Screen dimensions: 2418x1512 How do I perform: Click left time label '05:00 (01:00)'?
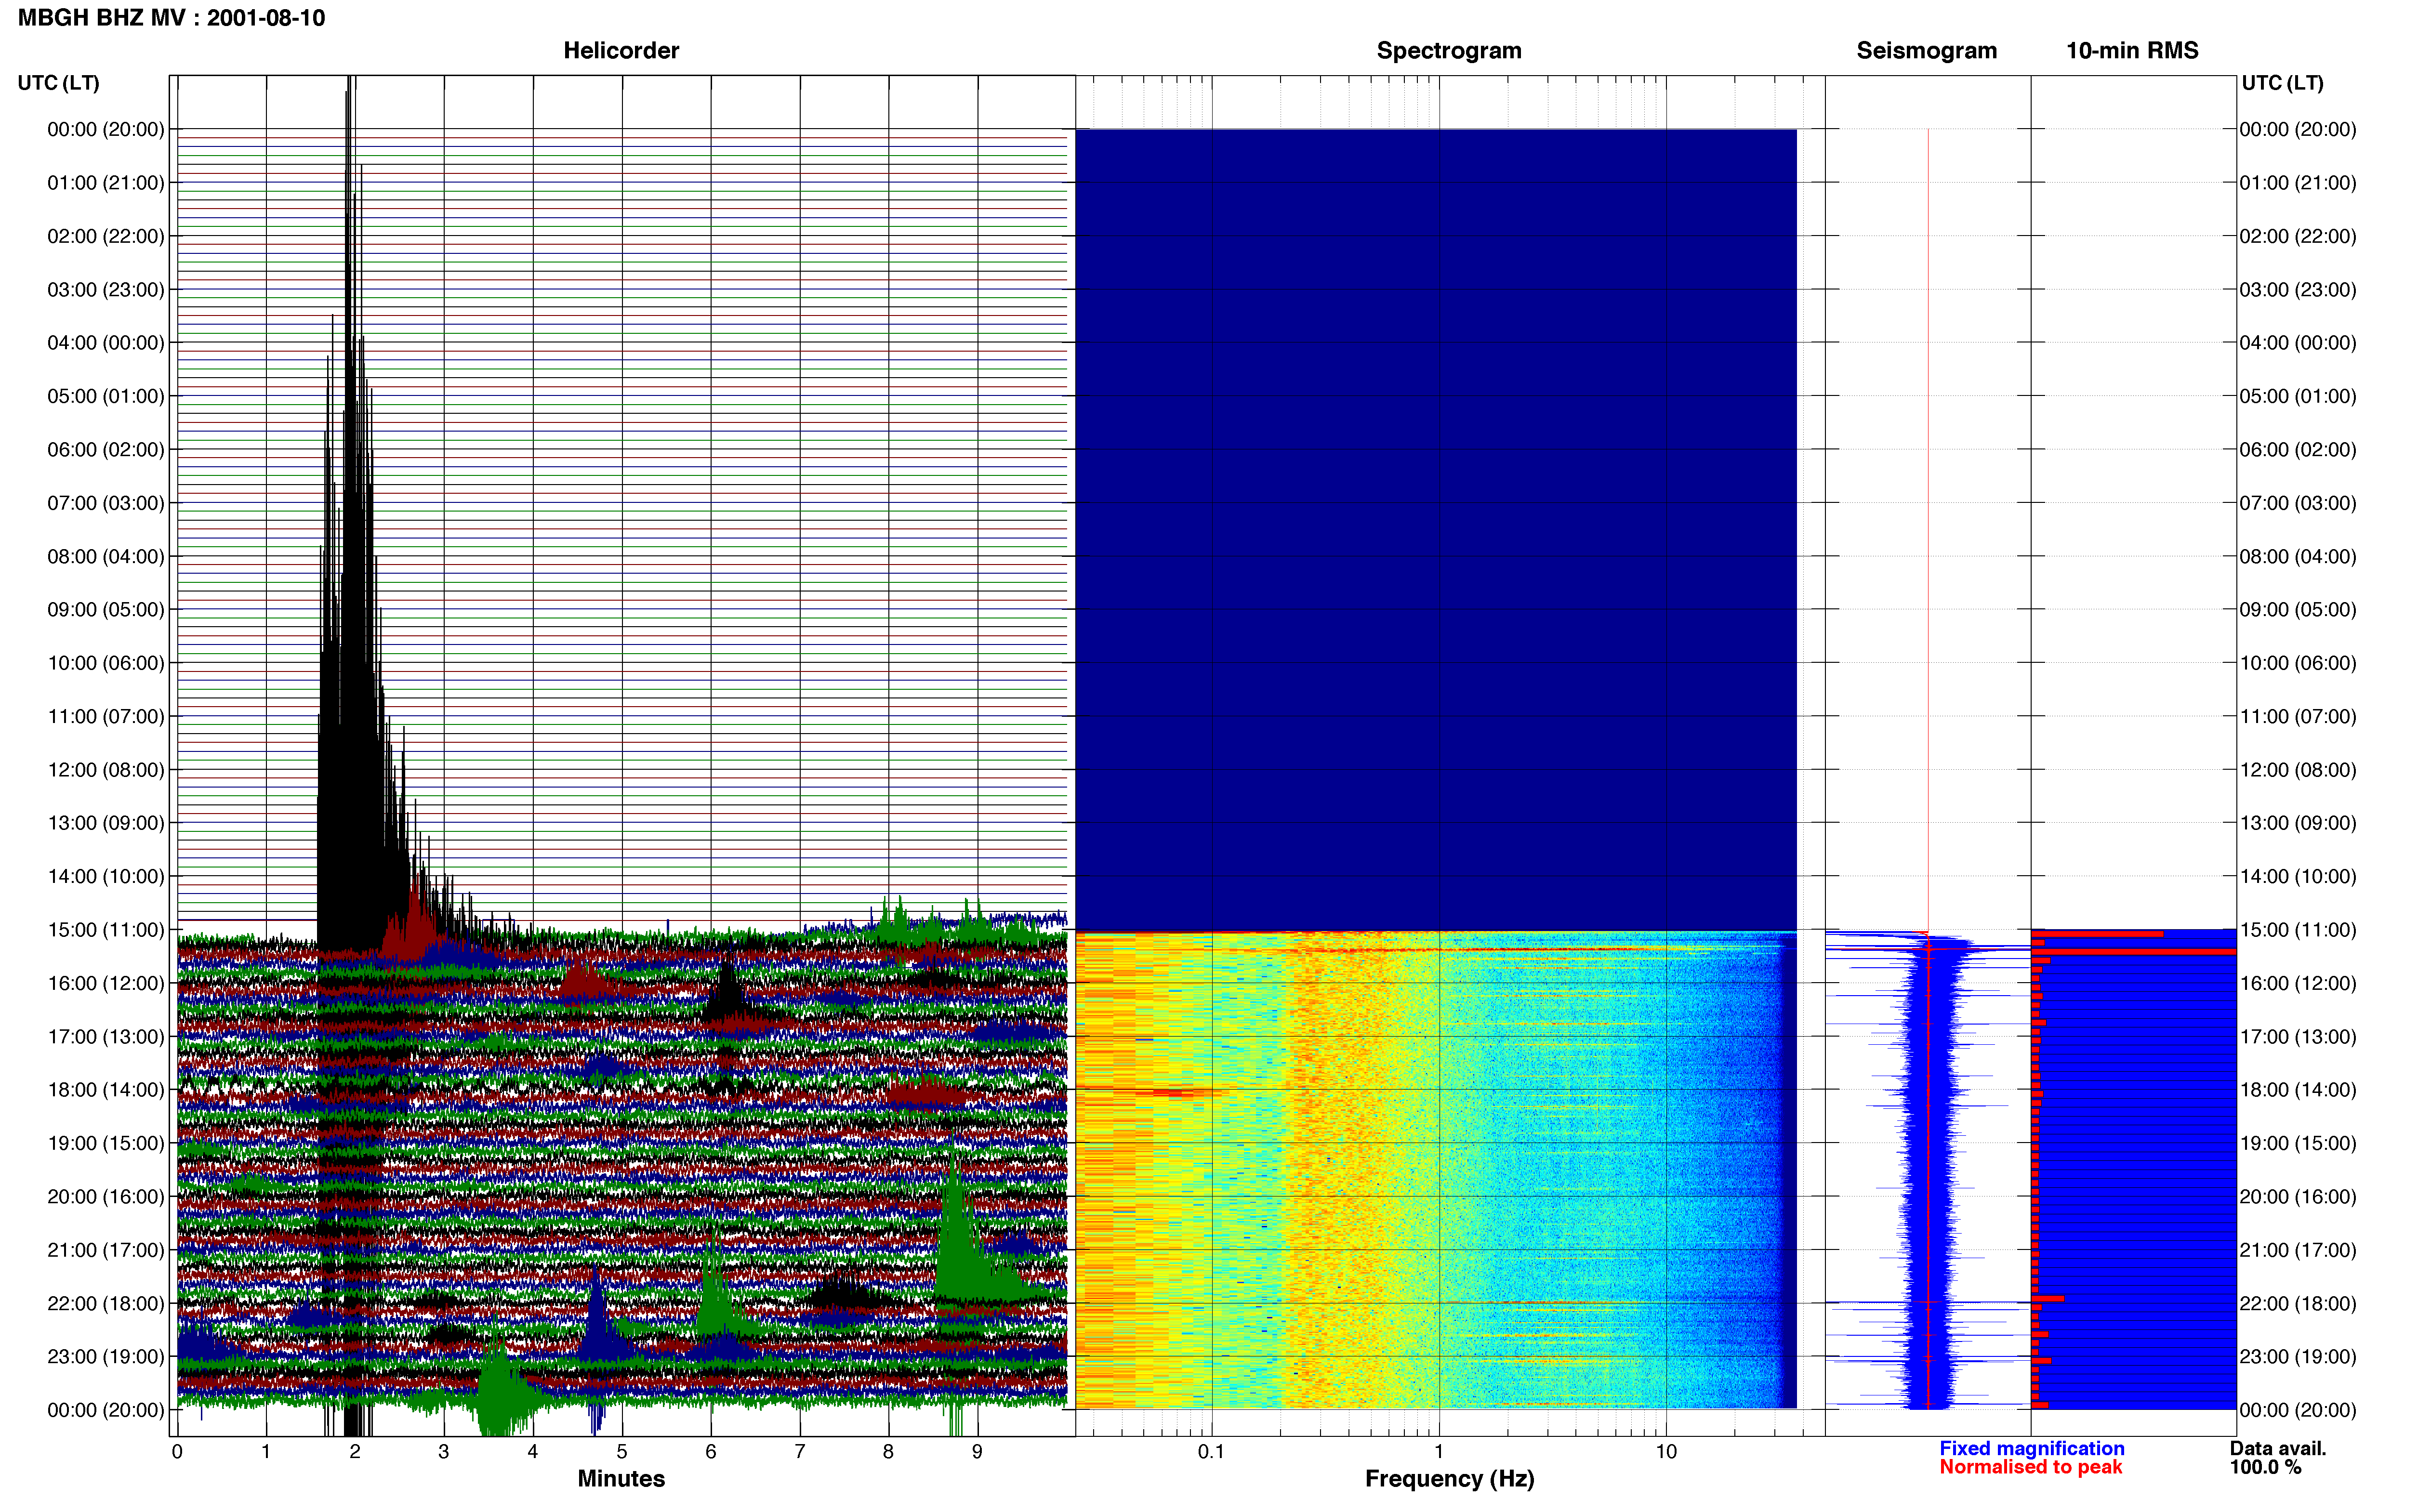click(x=106, y=396)
